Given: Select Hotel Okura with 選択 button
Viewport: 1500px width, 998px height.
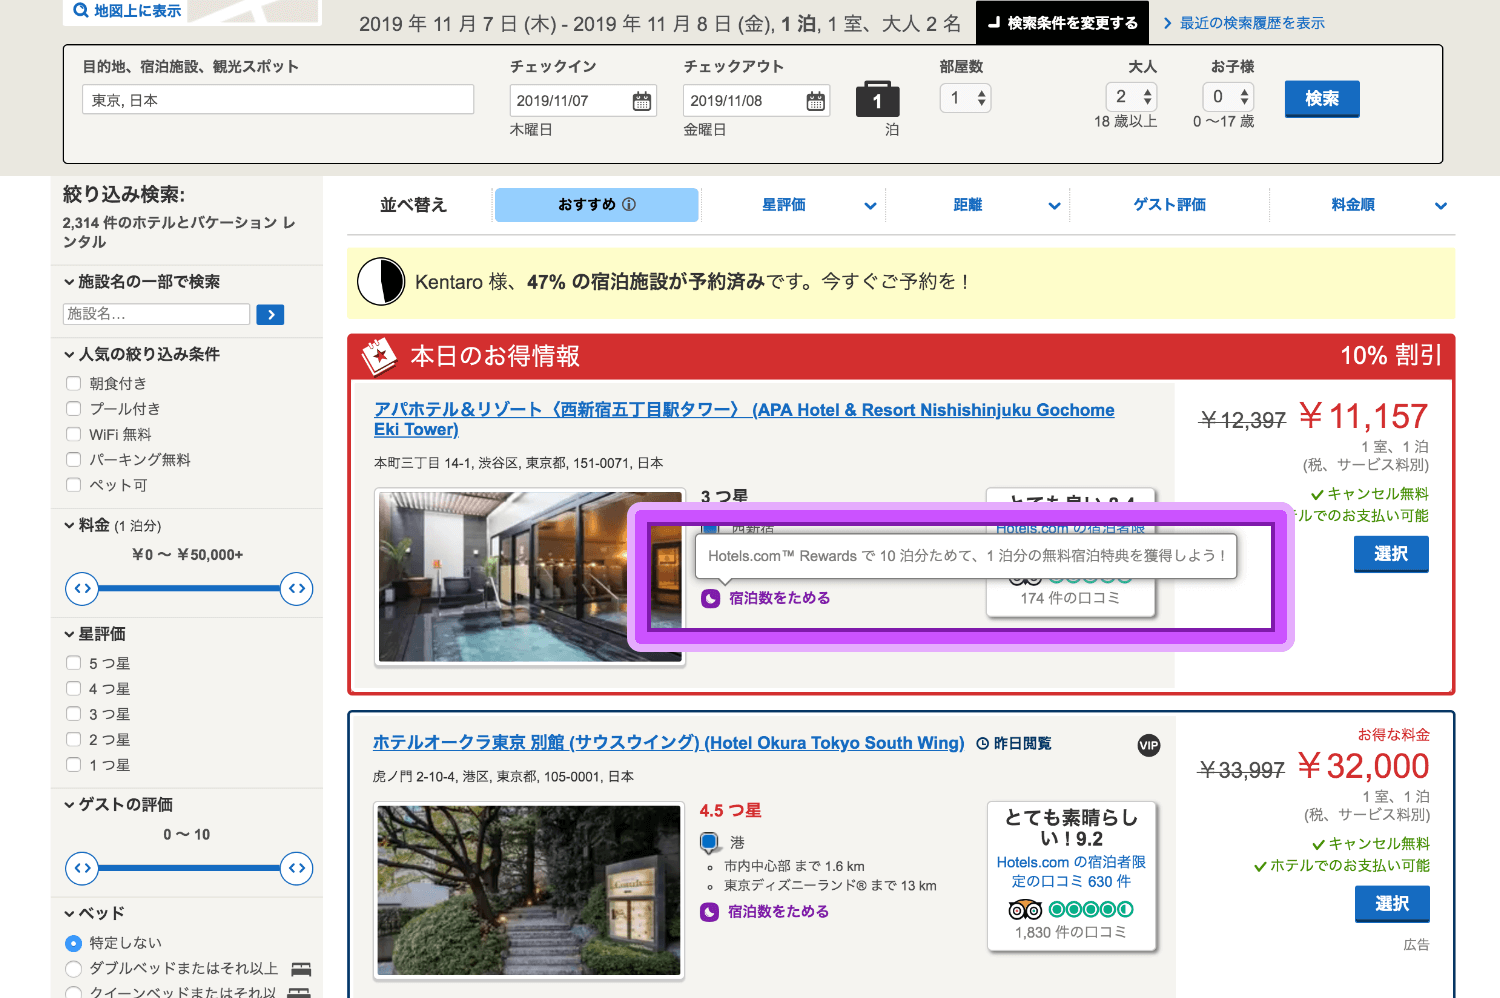Looking at the screenshot, I should tap(1392, 904).
